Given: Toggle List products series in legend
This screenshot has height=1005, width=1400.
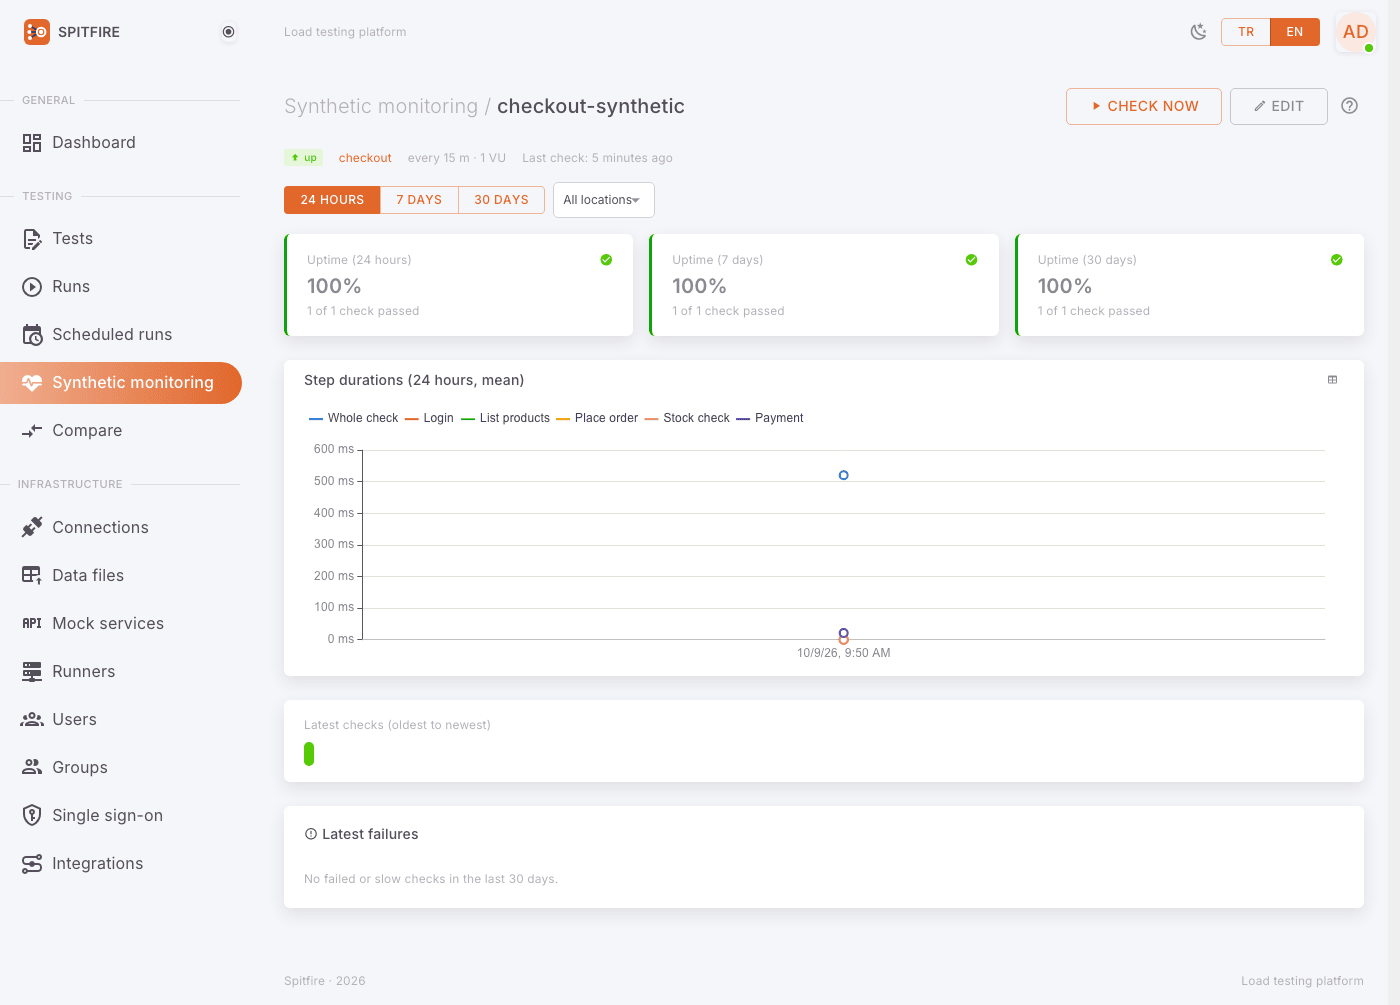Looking at the screenshot, I should 505,418.
